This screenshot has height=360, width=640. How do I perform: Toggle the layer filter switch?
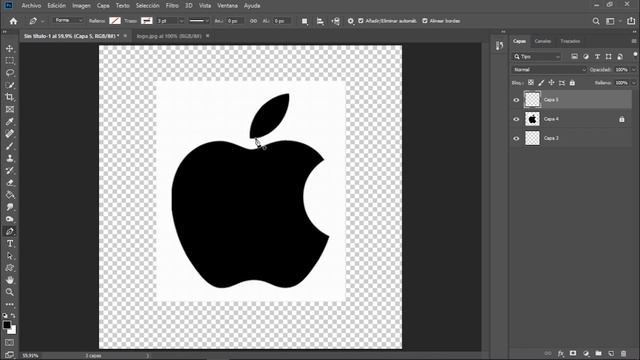tap(635, 55)
